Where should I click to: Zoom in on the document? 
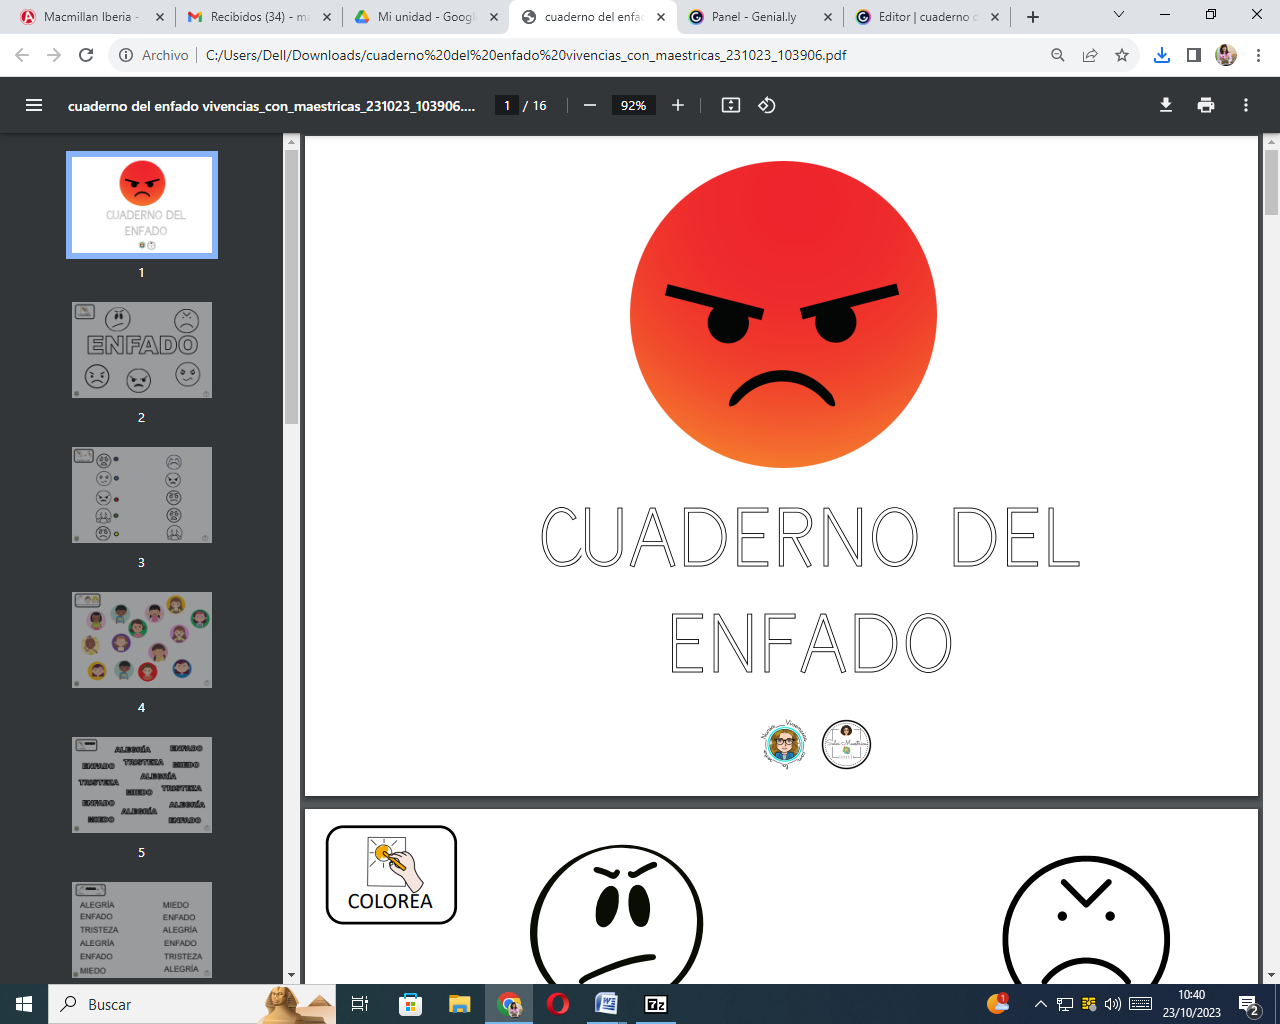click(678, 104)
